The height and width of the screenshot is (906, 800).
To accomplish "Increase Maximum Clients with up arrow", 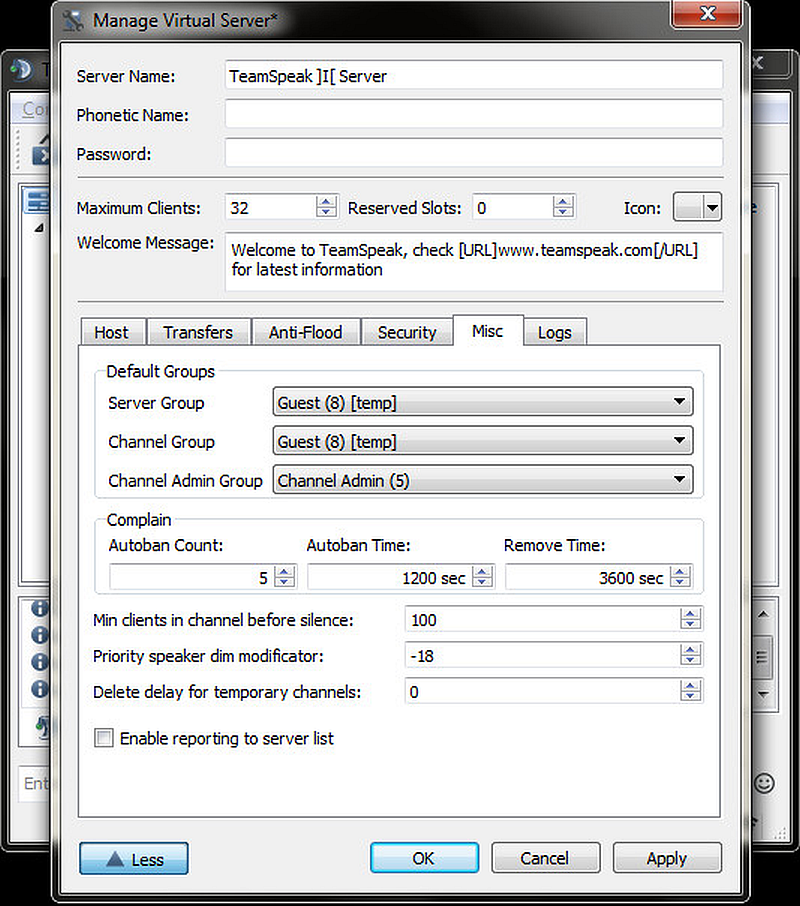I will [326, 201].
